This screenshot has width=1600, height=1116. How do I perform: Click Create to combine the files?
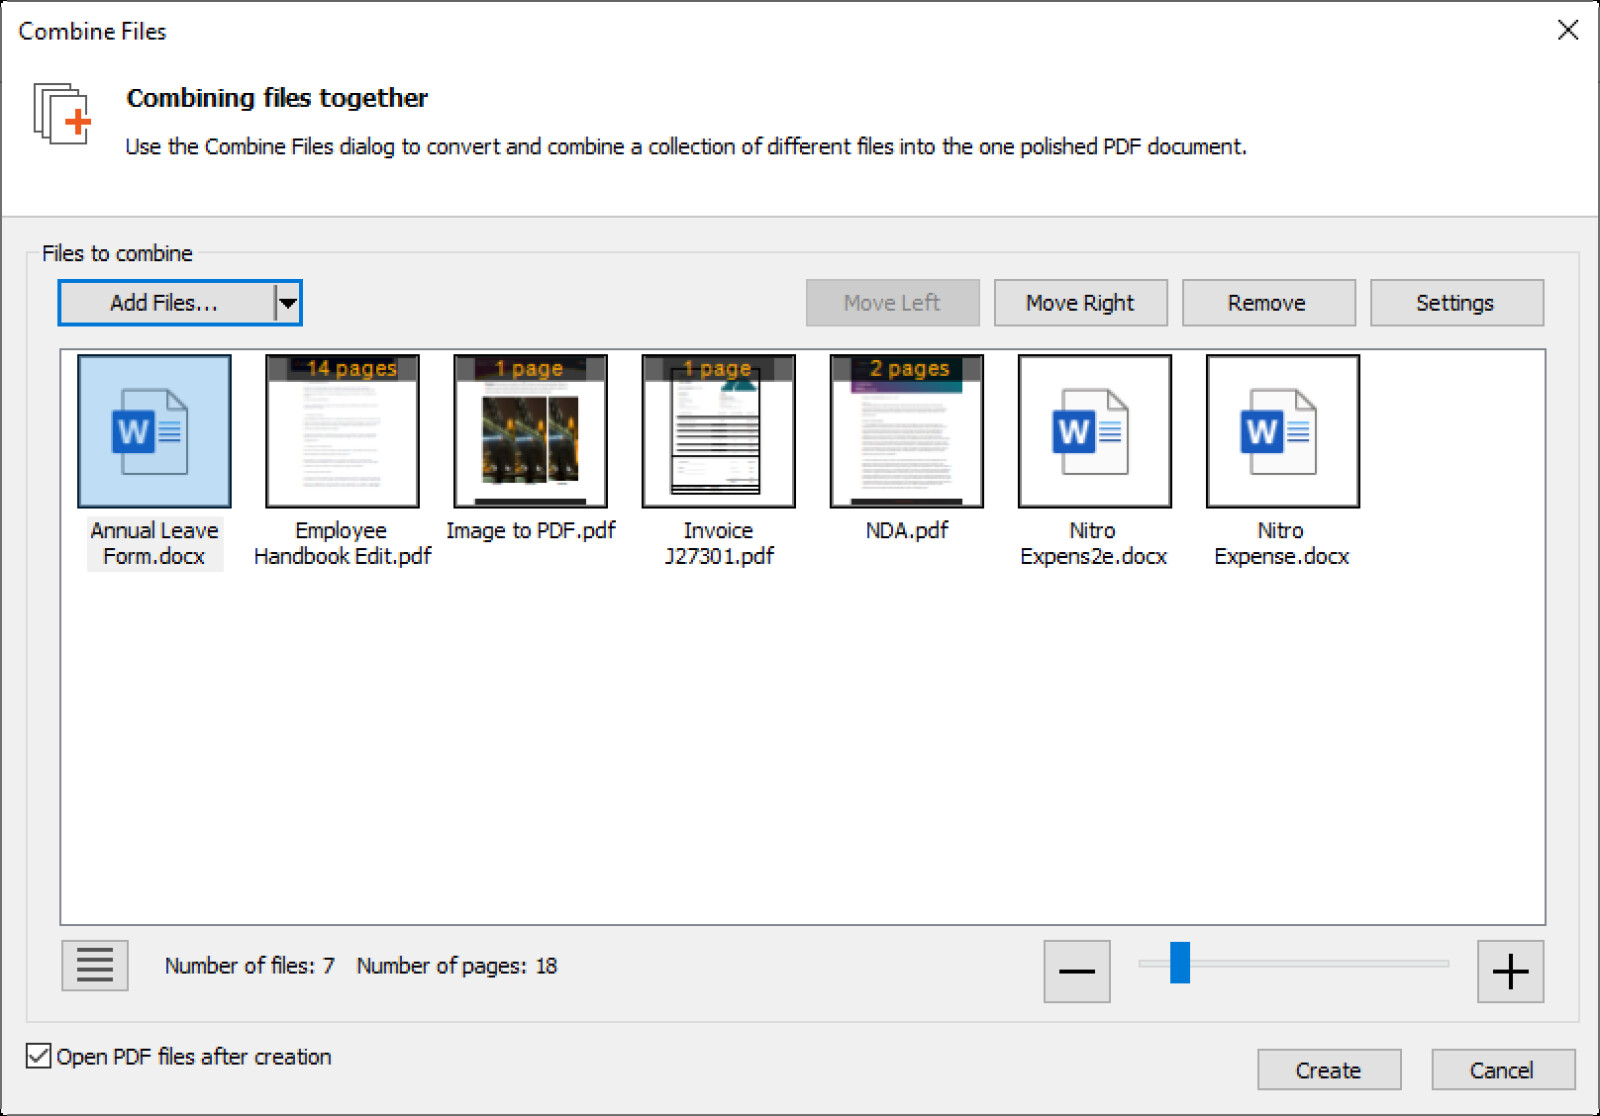click(x=1329, y=1069)
